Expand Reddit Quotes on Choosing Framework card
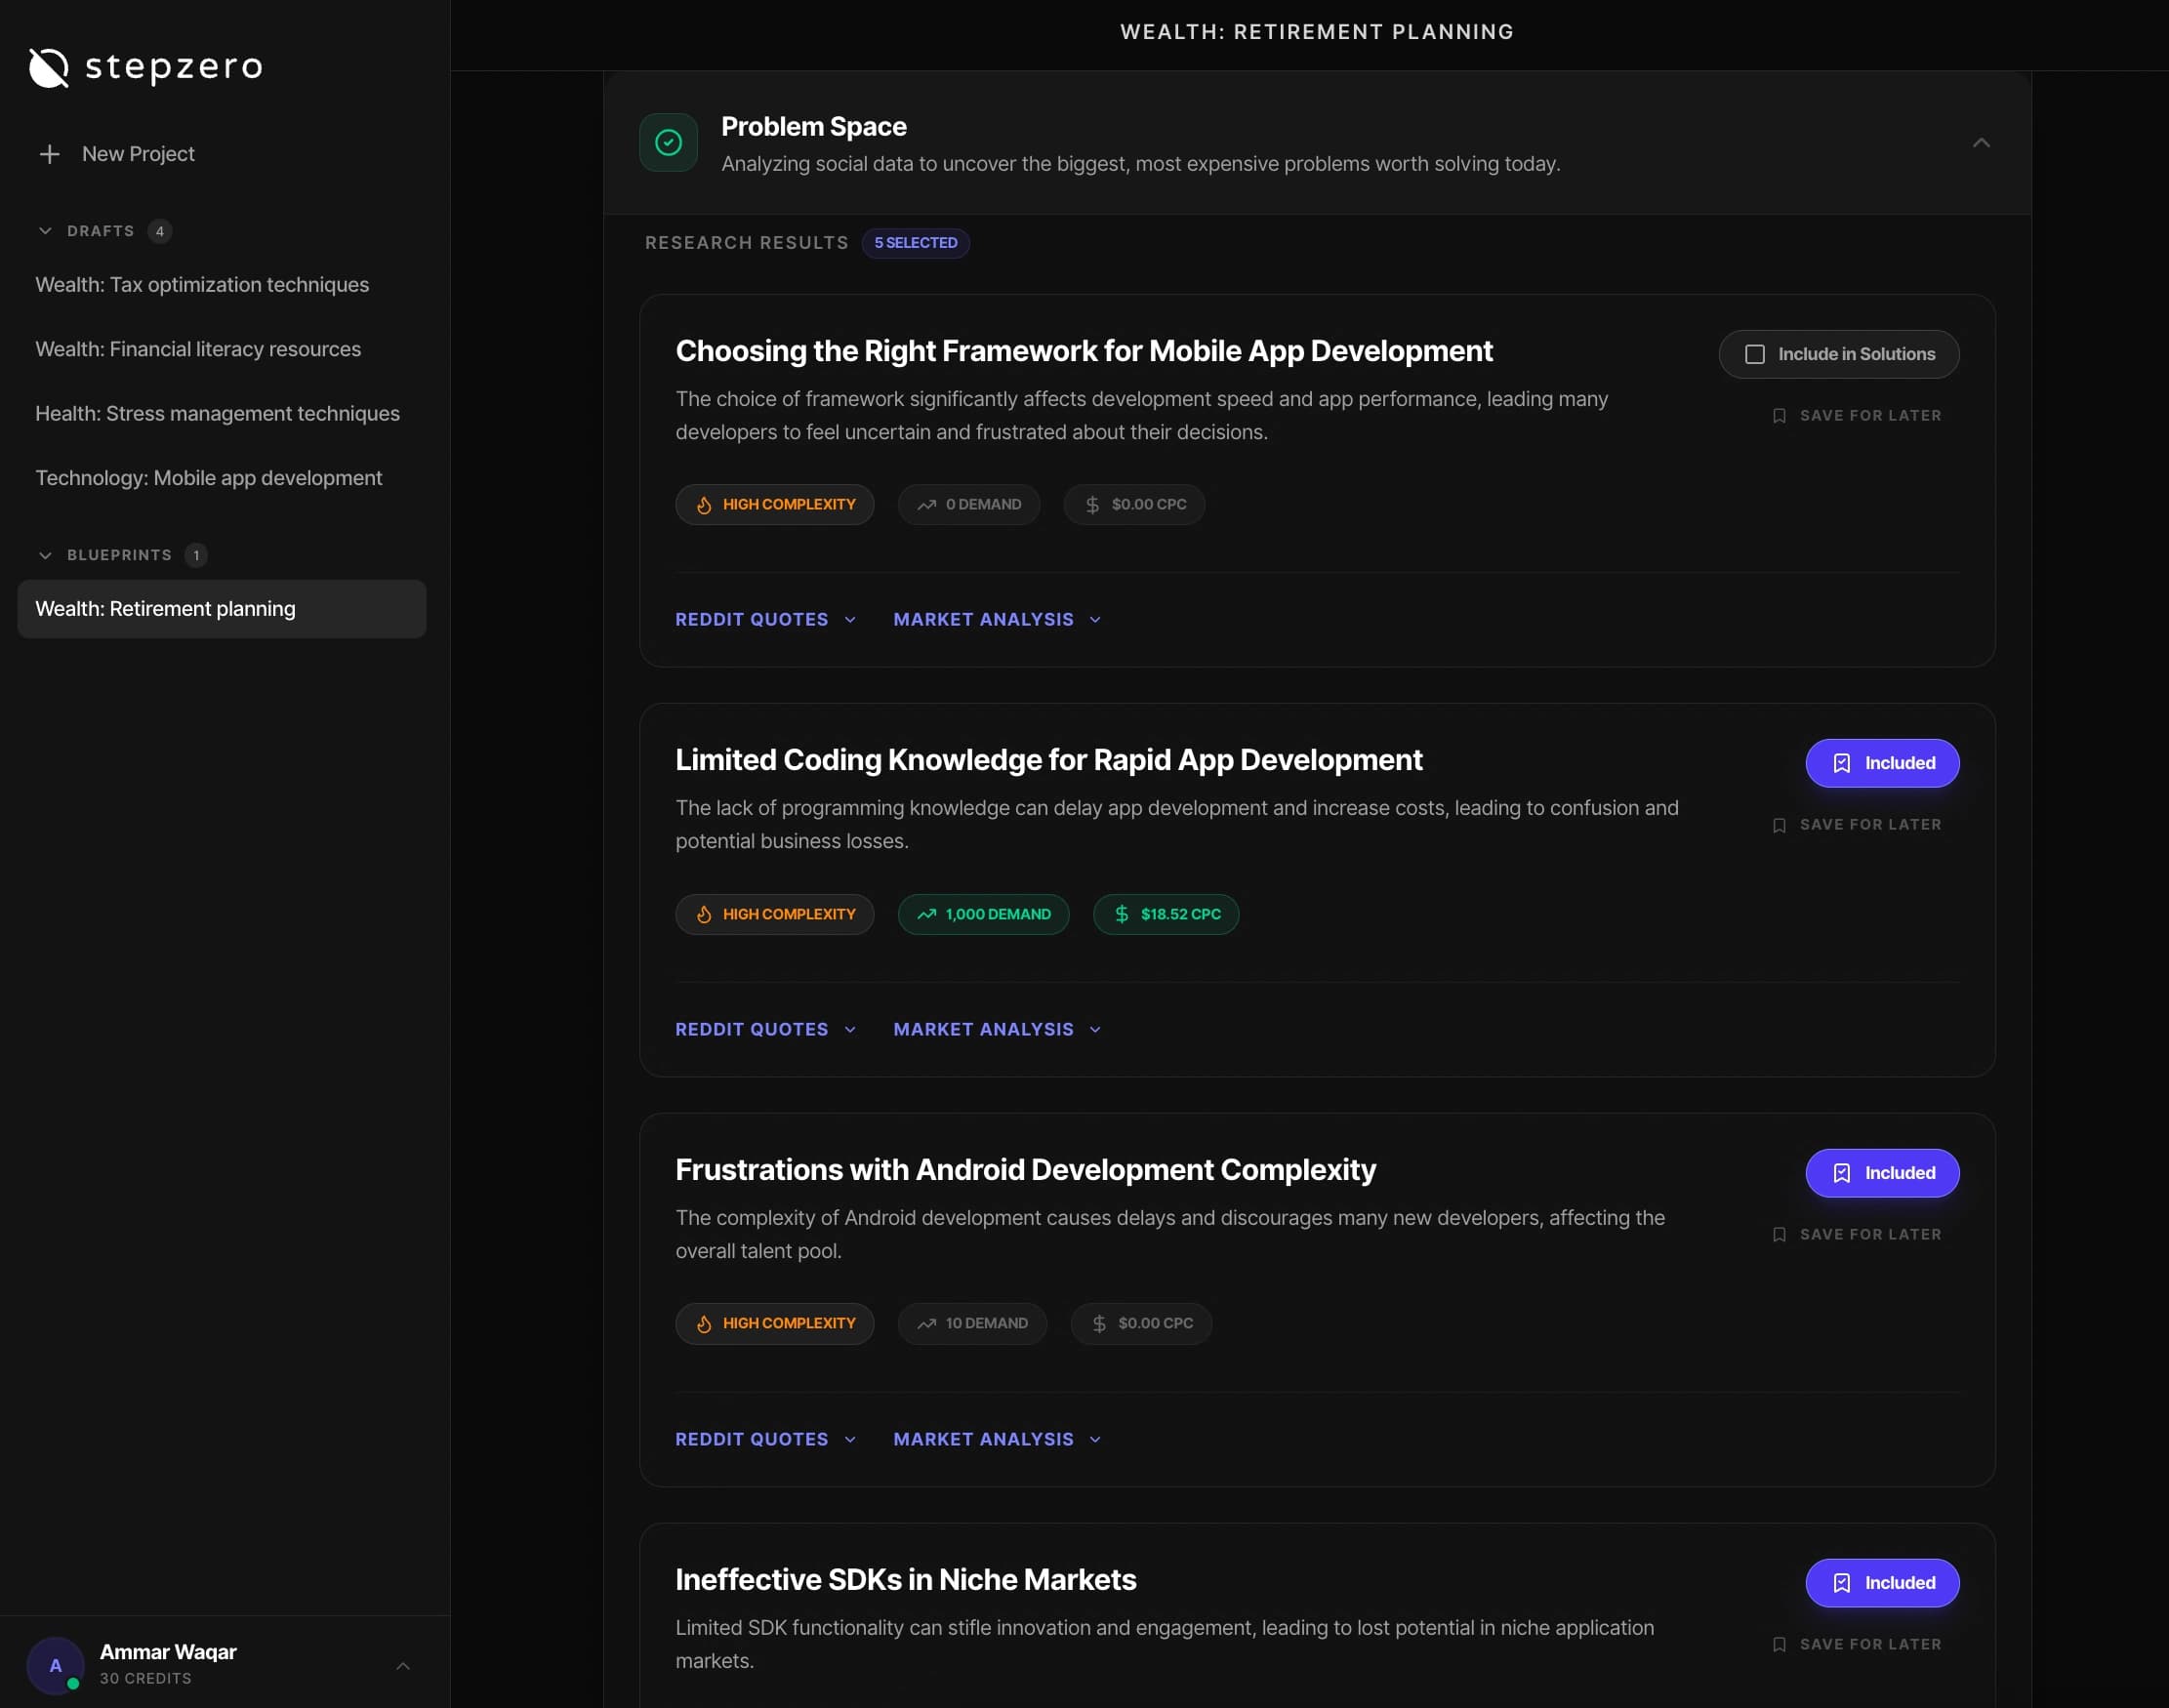Viewport: 2169px width, 1708px height. click(765, 619)
